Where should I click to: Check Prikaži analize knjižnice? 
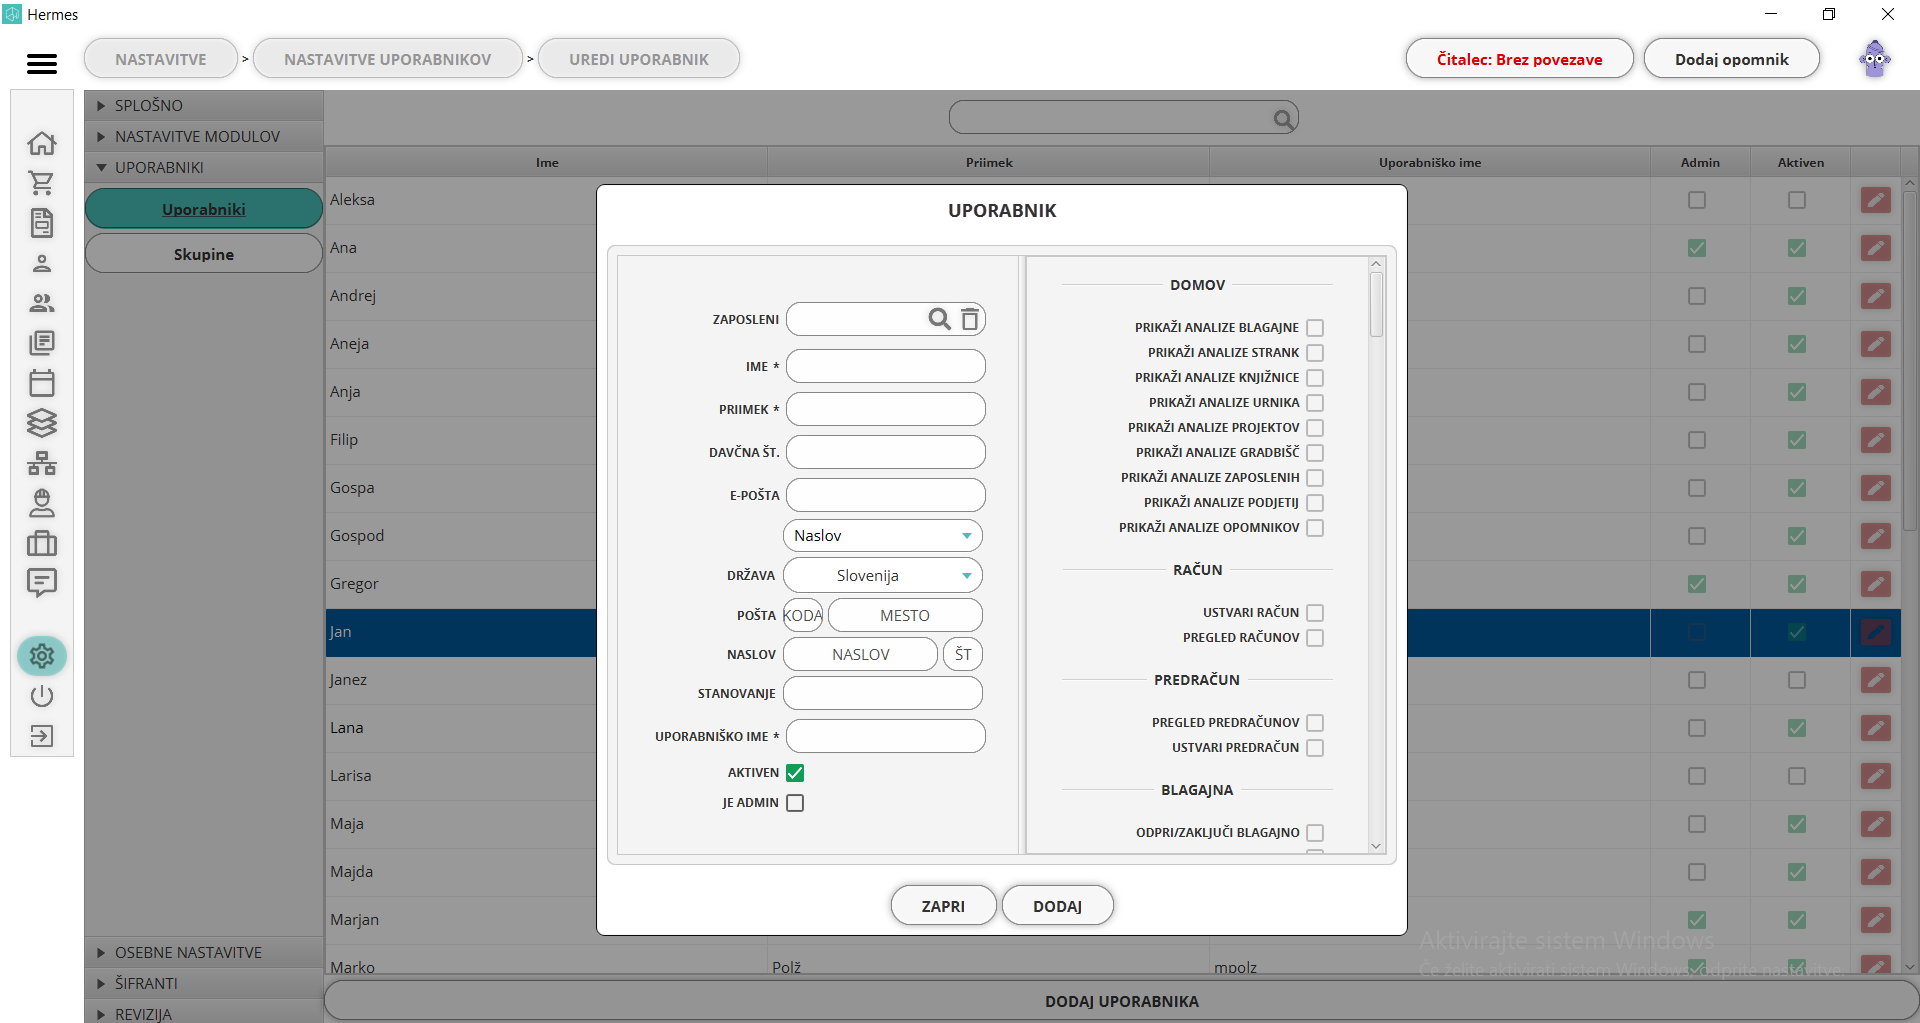tap(1315, 378)
